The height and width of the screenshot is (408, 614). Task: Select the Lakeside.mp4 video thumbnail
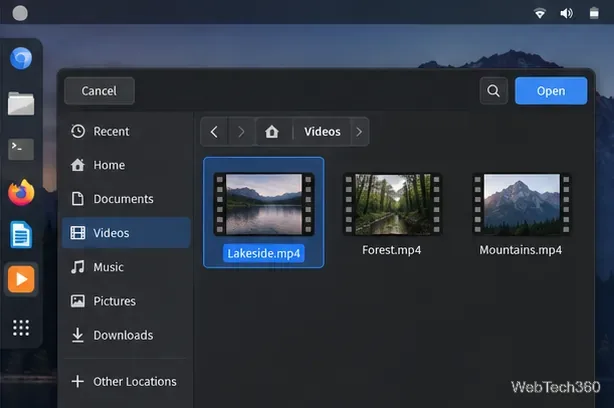pos(264,204)
